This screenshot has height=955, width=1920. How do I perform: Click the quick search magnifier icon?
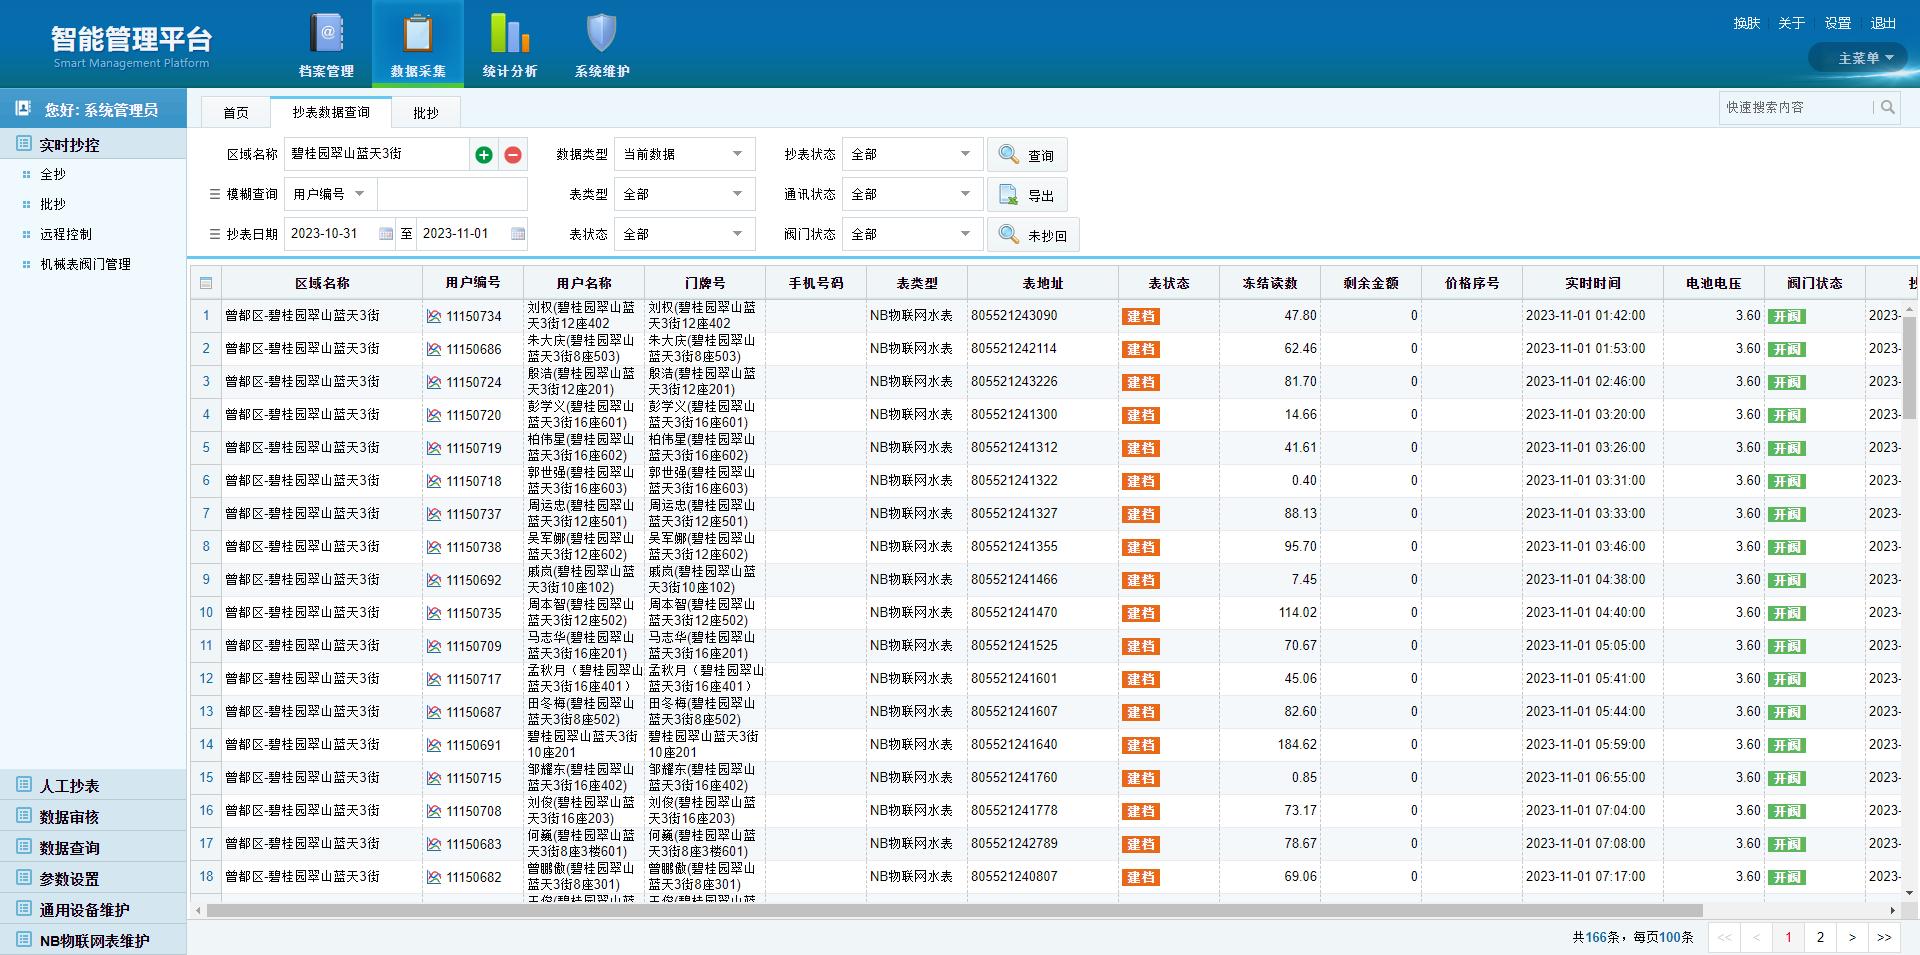click(1887, 107)
